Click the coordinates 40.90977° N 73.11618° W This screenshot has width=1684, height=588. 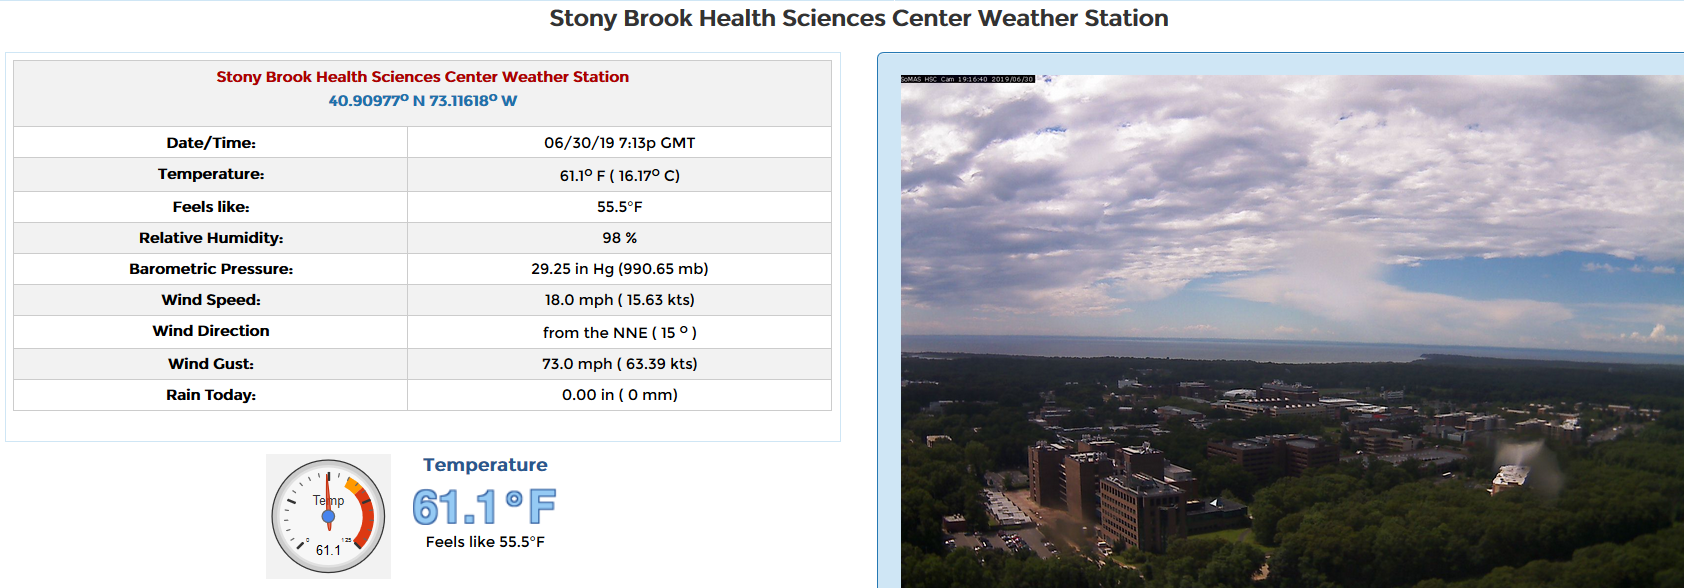(x=422, y=100)
